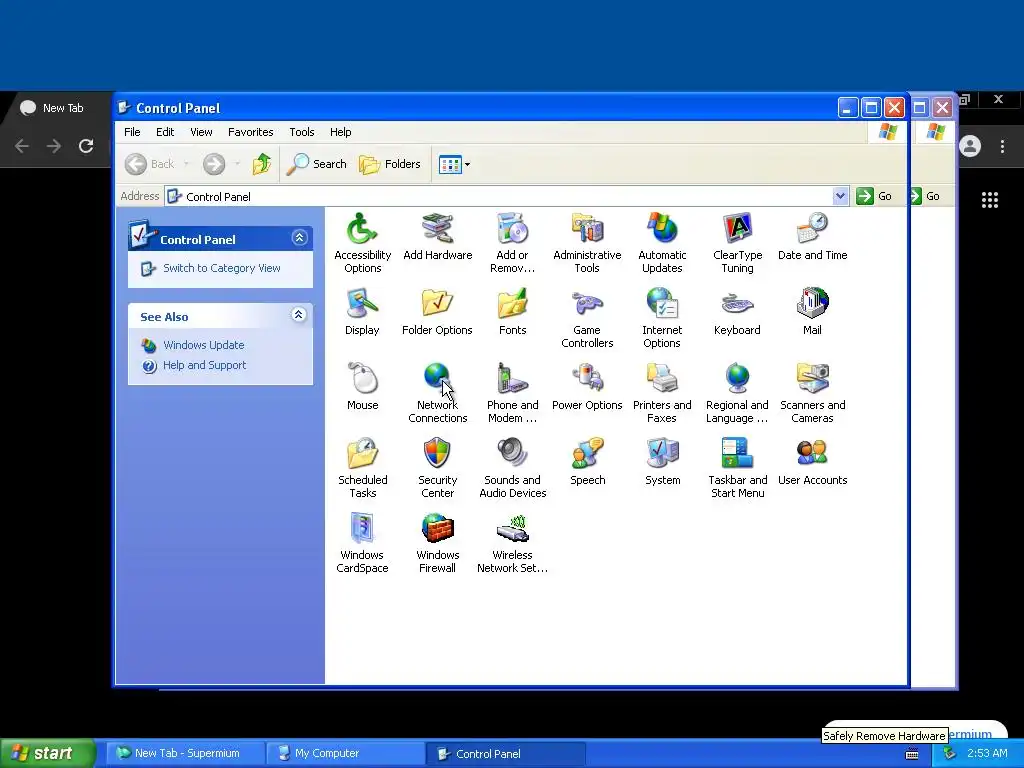This screenshot has width=1024, height=768.
Task: Collapse the See Also section
Action: (x=298, y=315)
